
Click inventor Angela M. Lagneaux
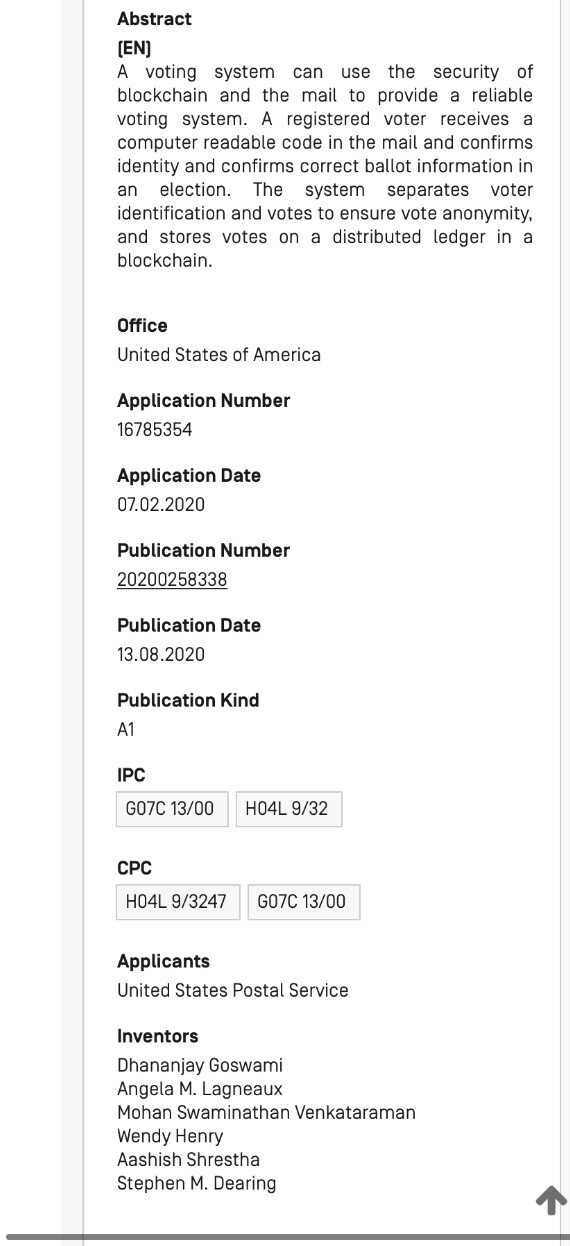pos(200,1089)
